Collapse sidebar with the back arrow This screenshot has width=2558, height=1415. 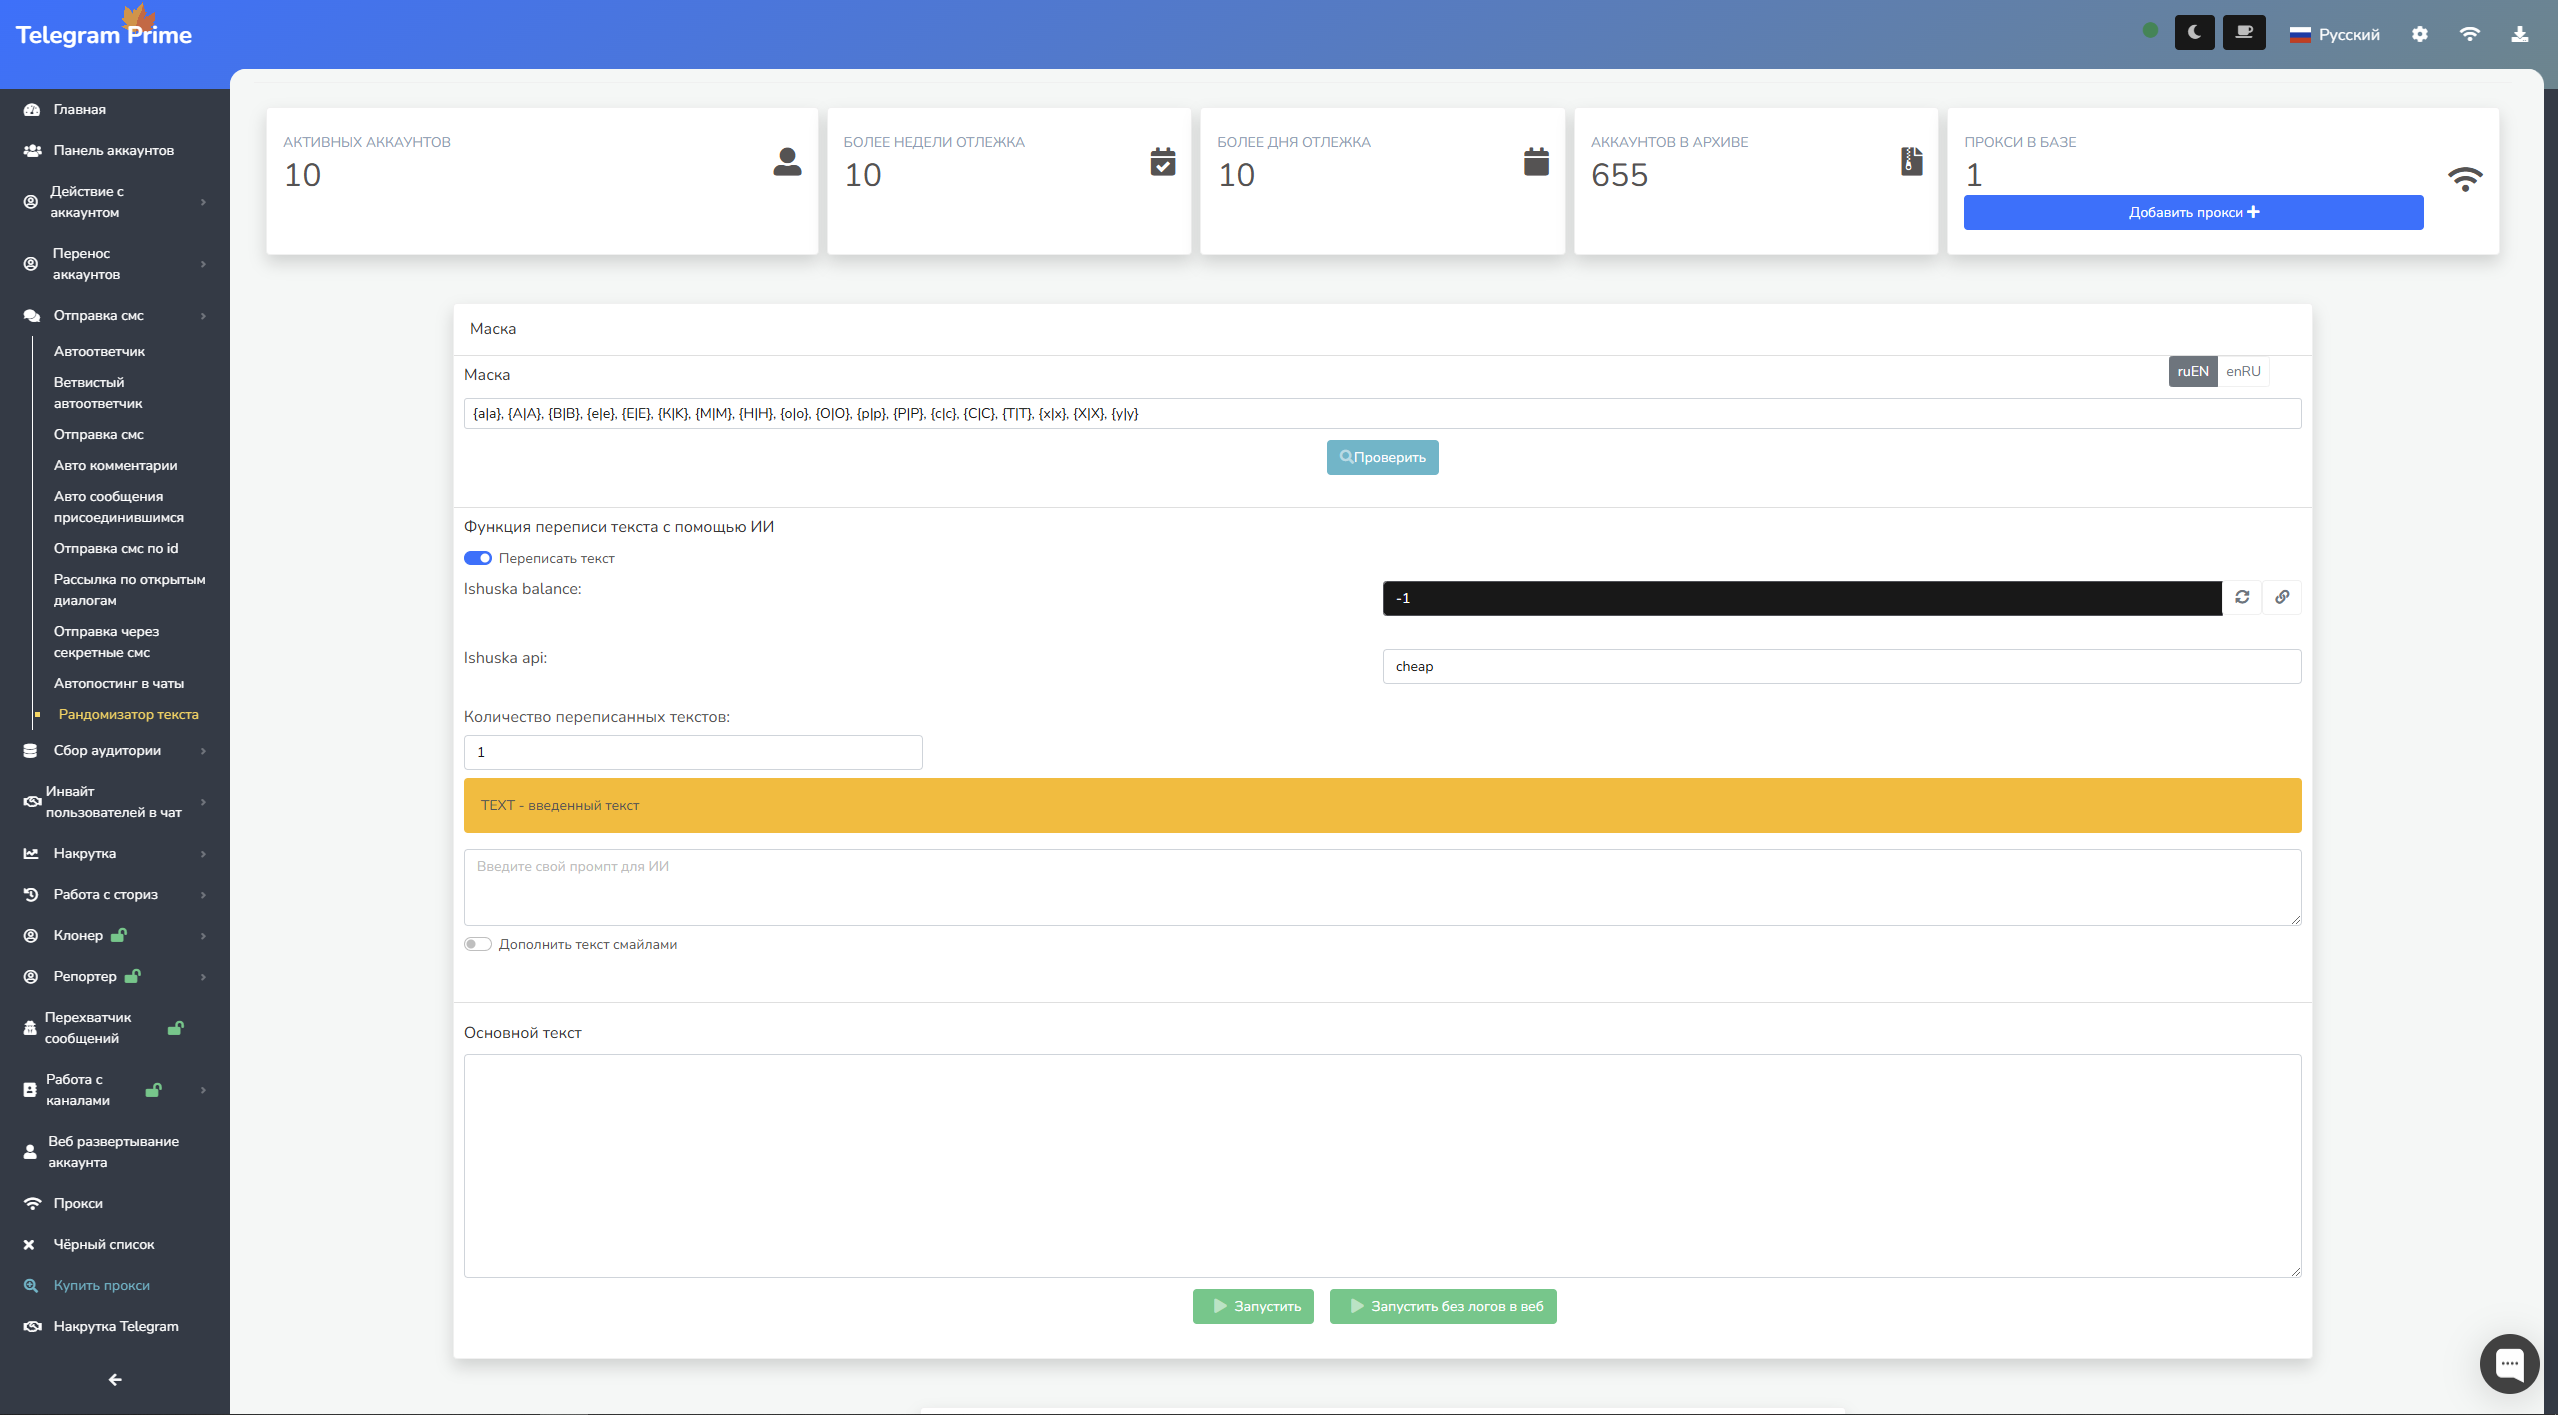pyautogui.click(x=115, y=1380)
